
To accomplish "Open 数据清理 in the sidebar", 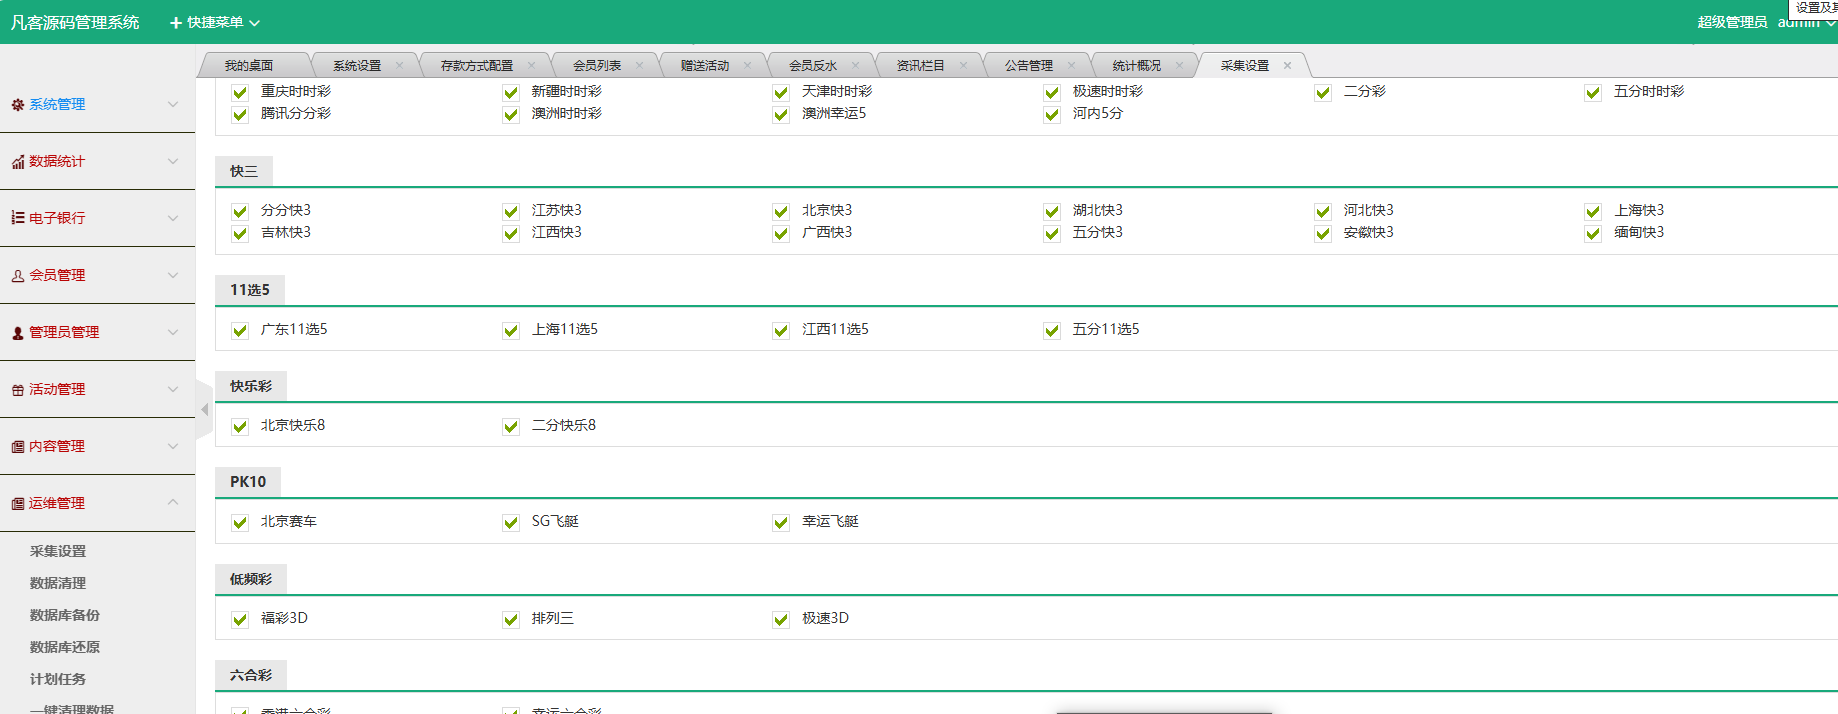I will pyautogui.click(x=58, y=583).
